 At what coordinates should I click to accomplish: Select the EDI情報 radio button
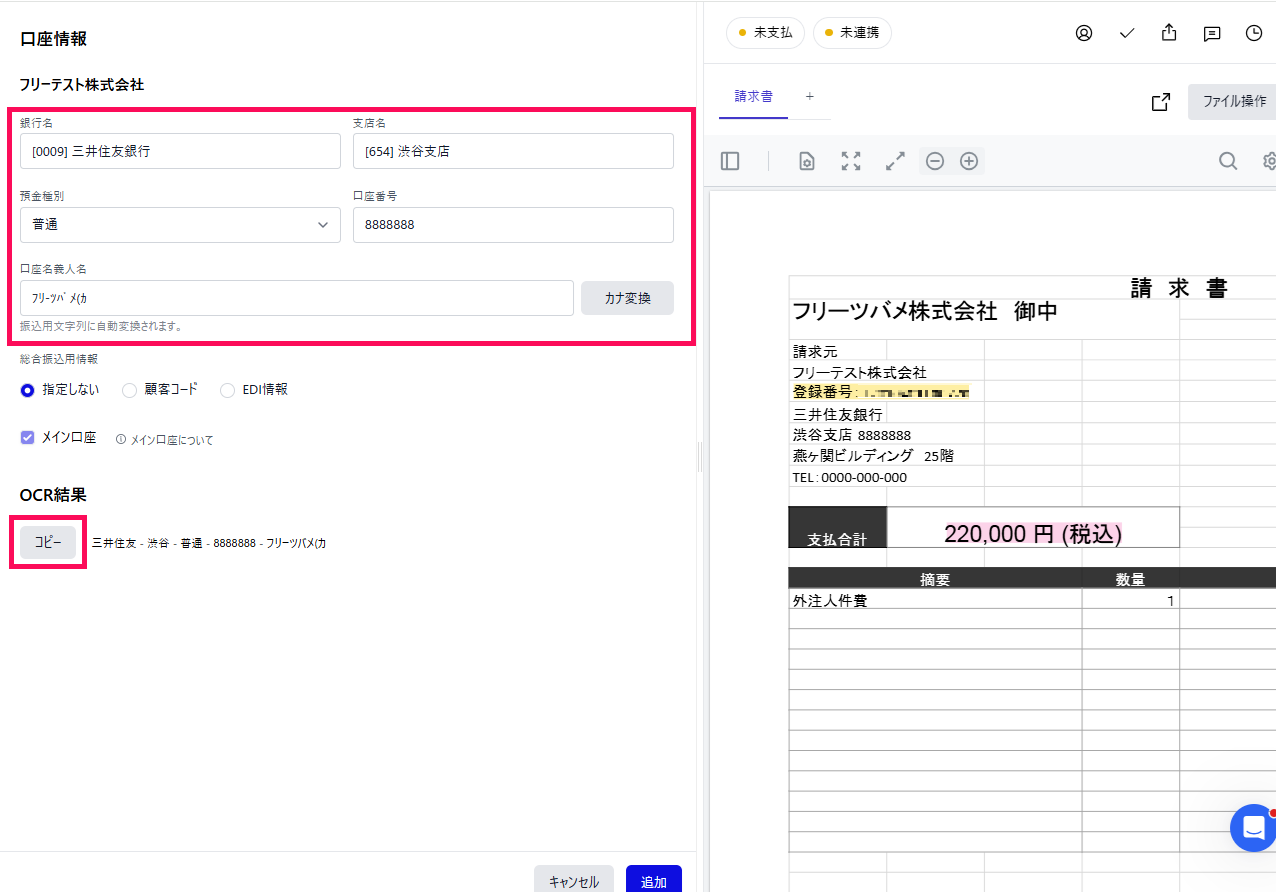click(227, 390)
